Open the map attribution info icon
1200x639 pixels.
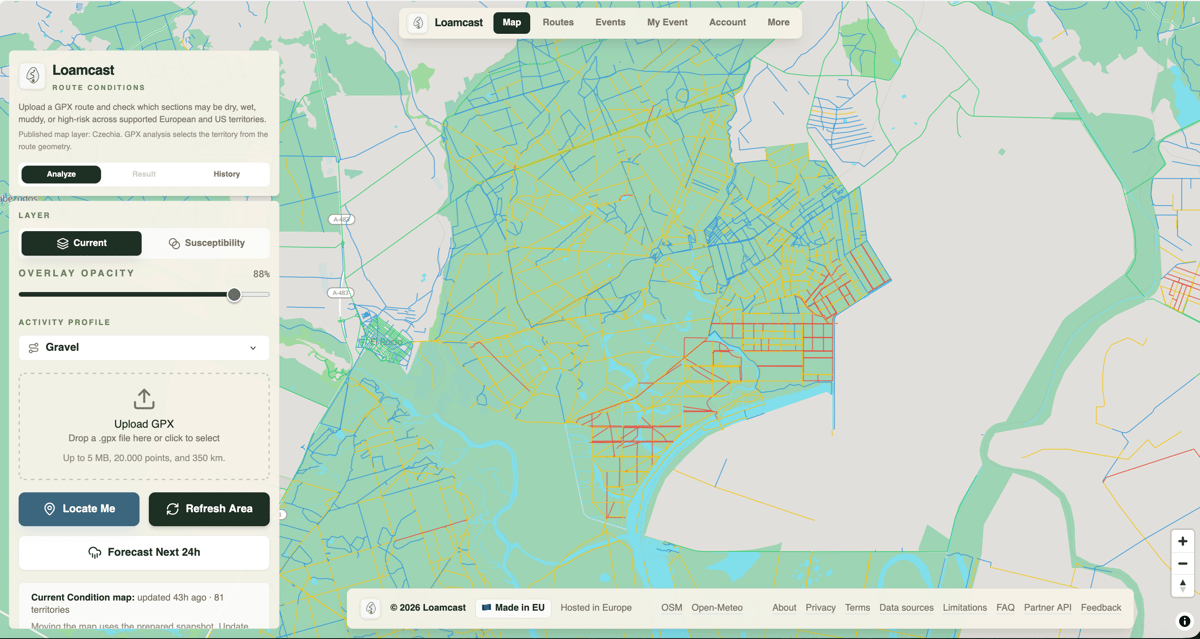coord(1184,621)
